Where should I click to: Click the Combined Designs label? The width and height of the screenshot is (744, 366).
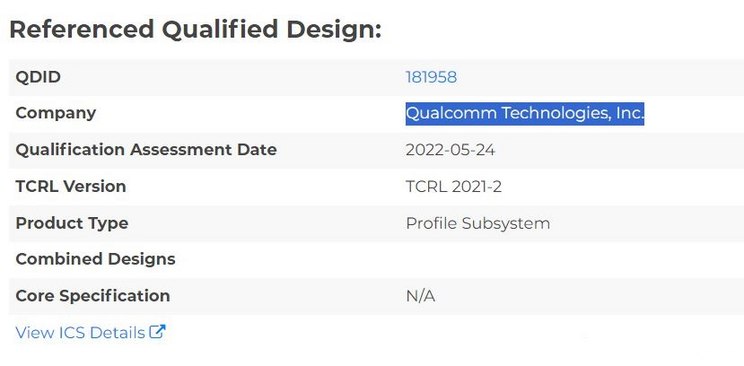[x=95, y=259]
